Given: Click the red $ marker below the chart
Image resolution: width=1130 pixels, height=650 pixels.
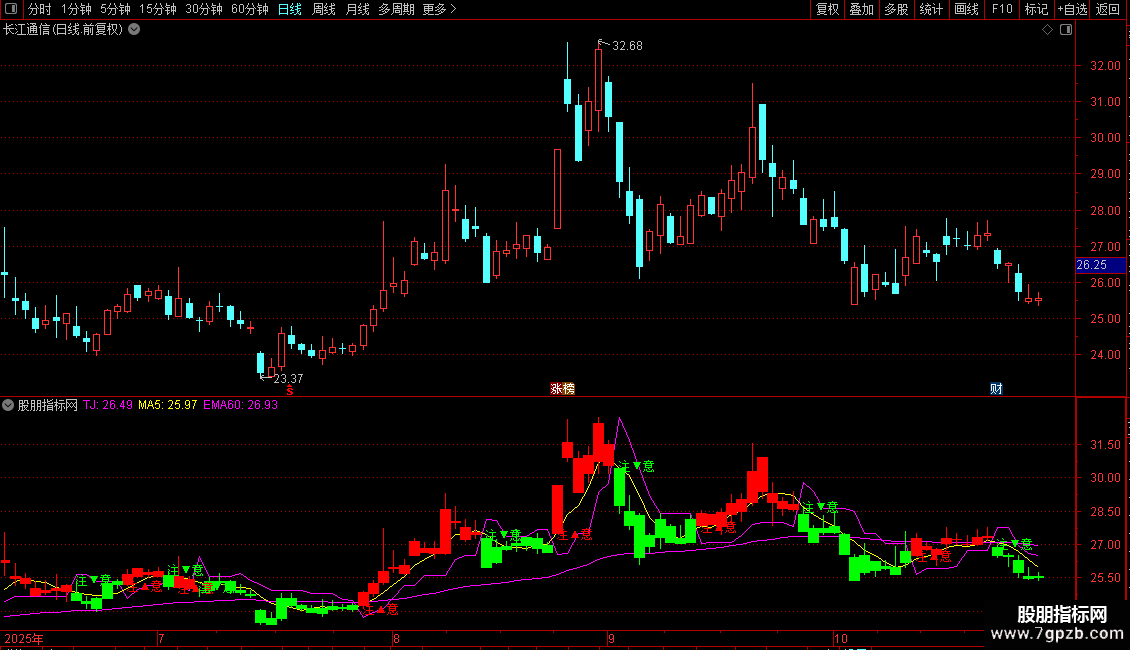Looking at the screenshot, I should click(x=290, y=390).
